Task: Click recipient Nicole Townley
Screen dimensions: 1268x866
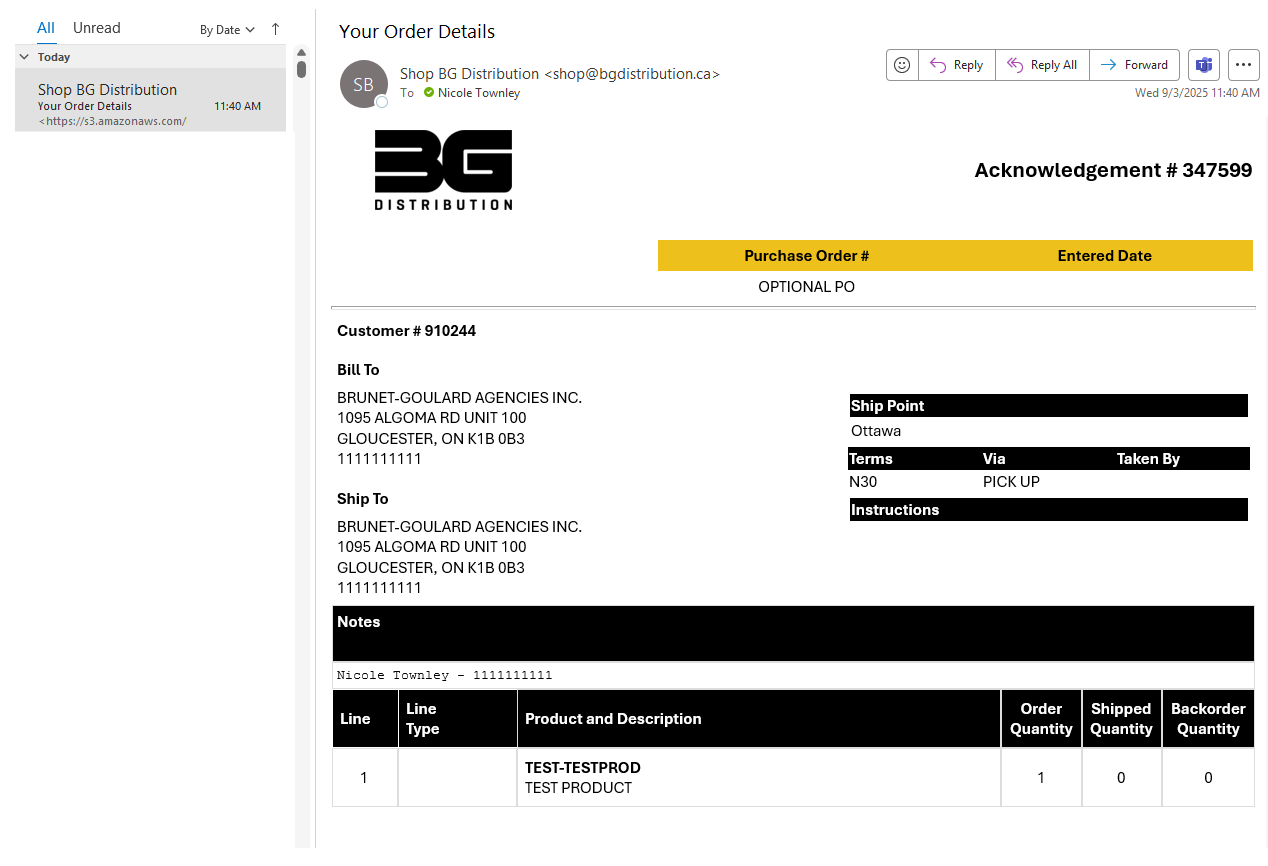Action: pyautogui.click(x=479, y=93)
